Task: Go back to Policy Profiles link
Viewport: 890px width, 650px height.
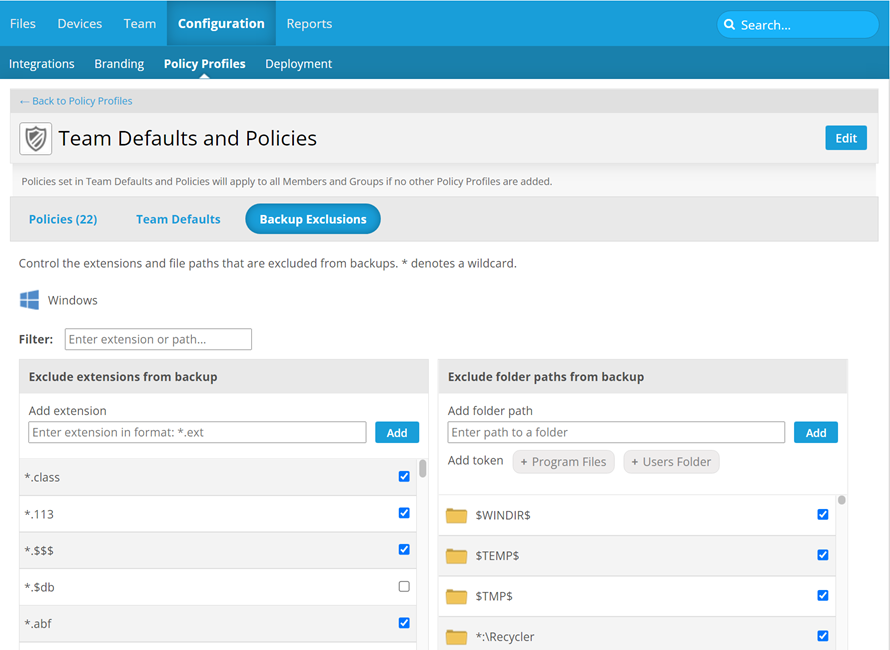Action: (76, 101)
